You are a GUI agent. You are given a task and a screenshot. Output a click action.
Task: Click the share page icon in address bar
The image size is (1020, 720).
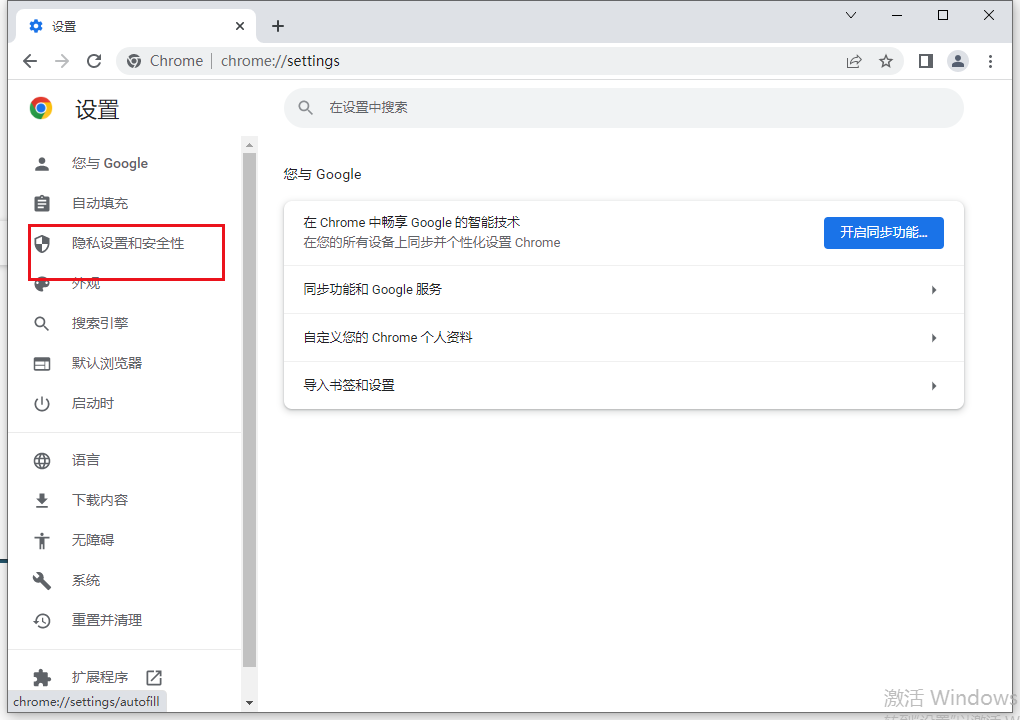853,61
